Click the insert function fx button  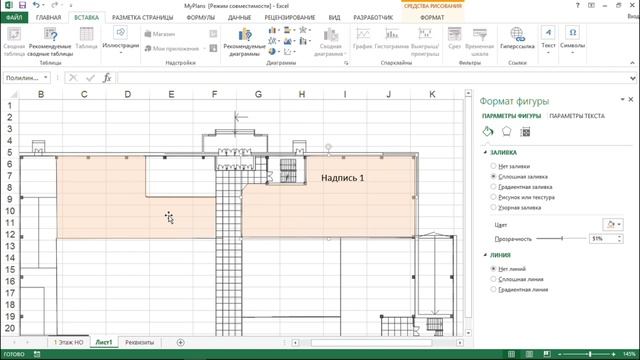[x=107, y=78]
